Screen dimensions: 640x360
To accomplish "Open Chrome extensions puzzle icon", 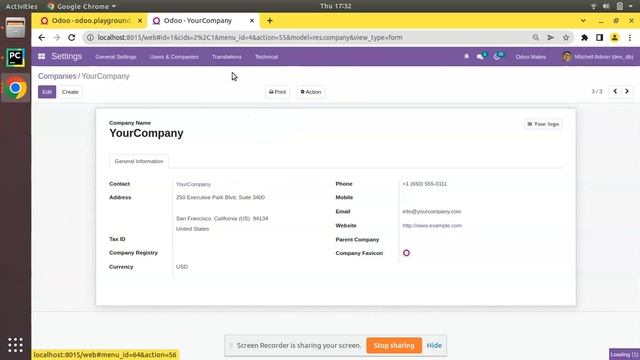I will pyautogui.click(x=584, y=38).
